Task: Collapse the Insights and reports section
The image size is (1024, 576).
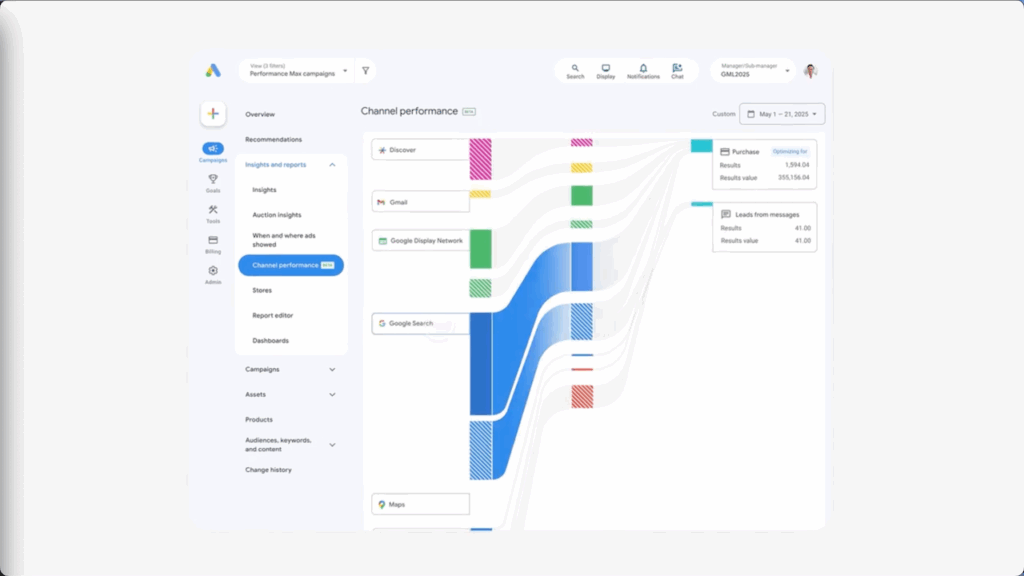Action: click(x=332, y=165)
